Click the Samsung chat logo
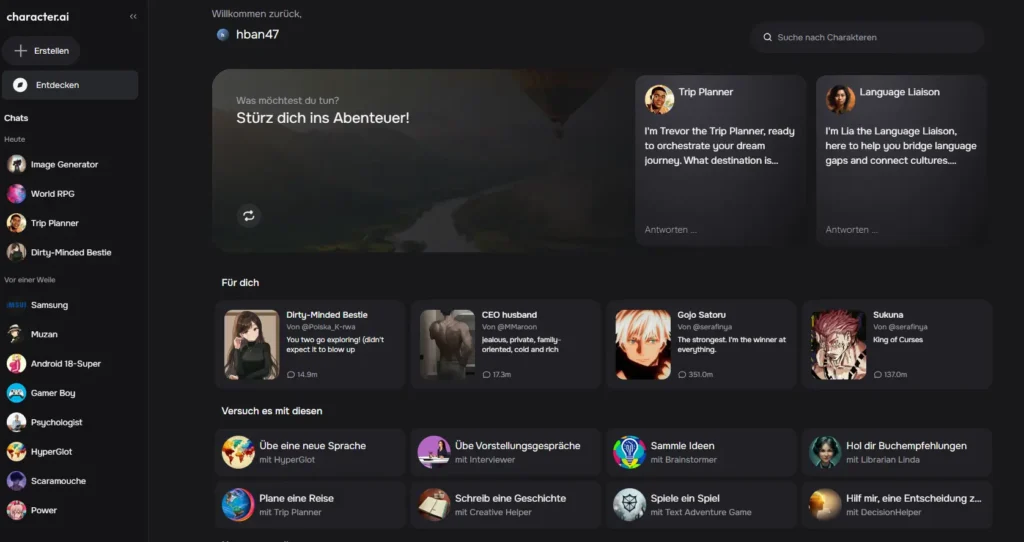The image size is (1024, 542). click(16, 305)
